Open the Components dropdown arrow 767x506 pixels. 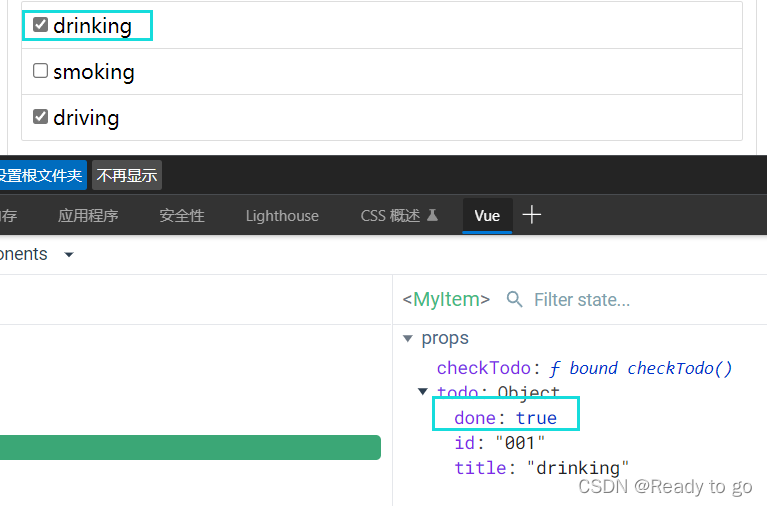click(69, 254)
